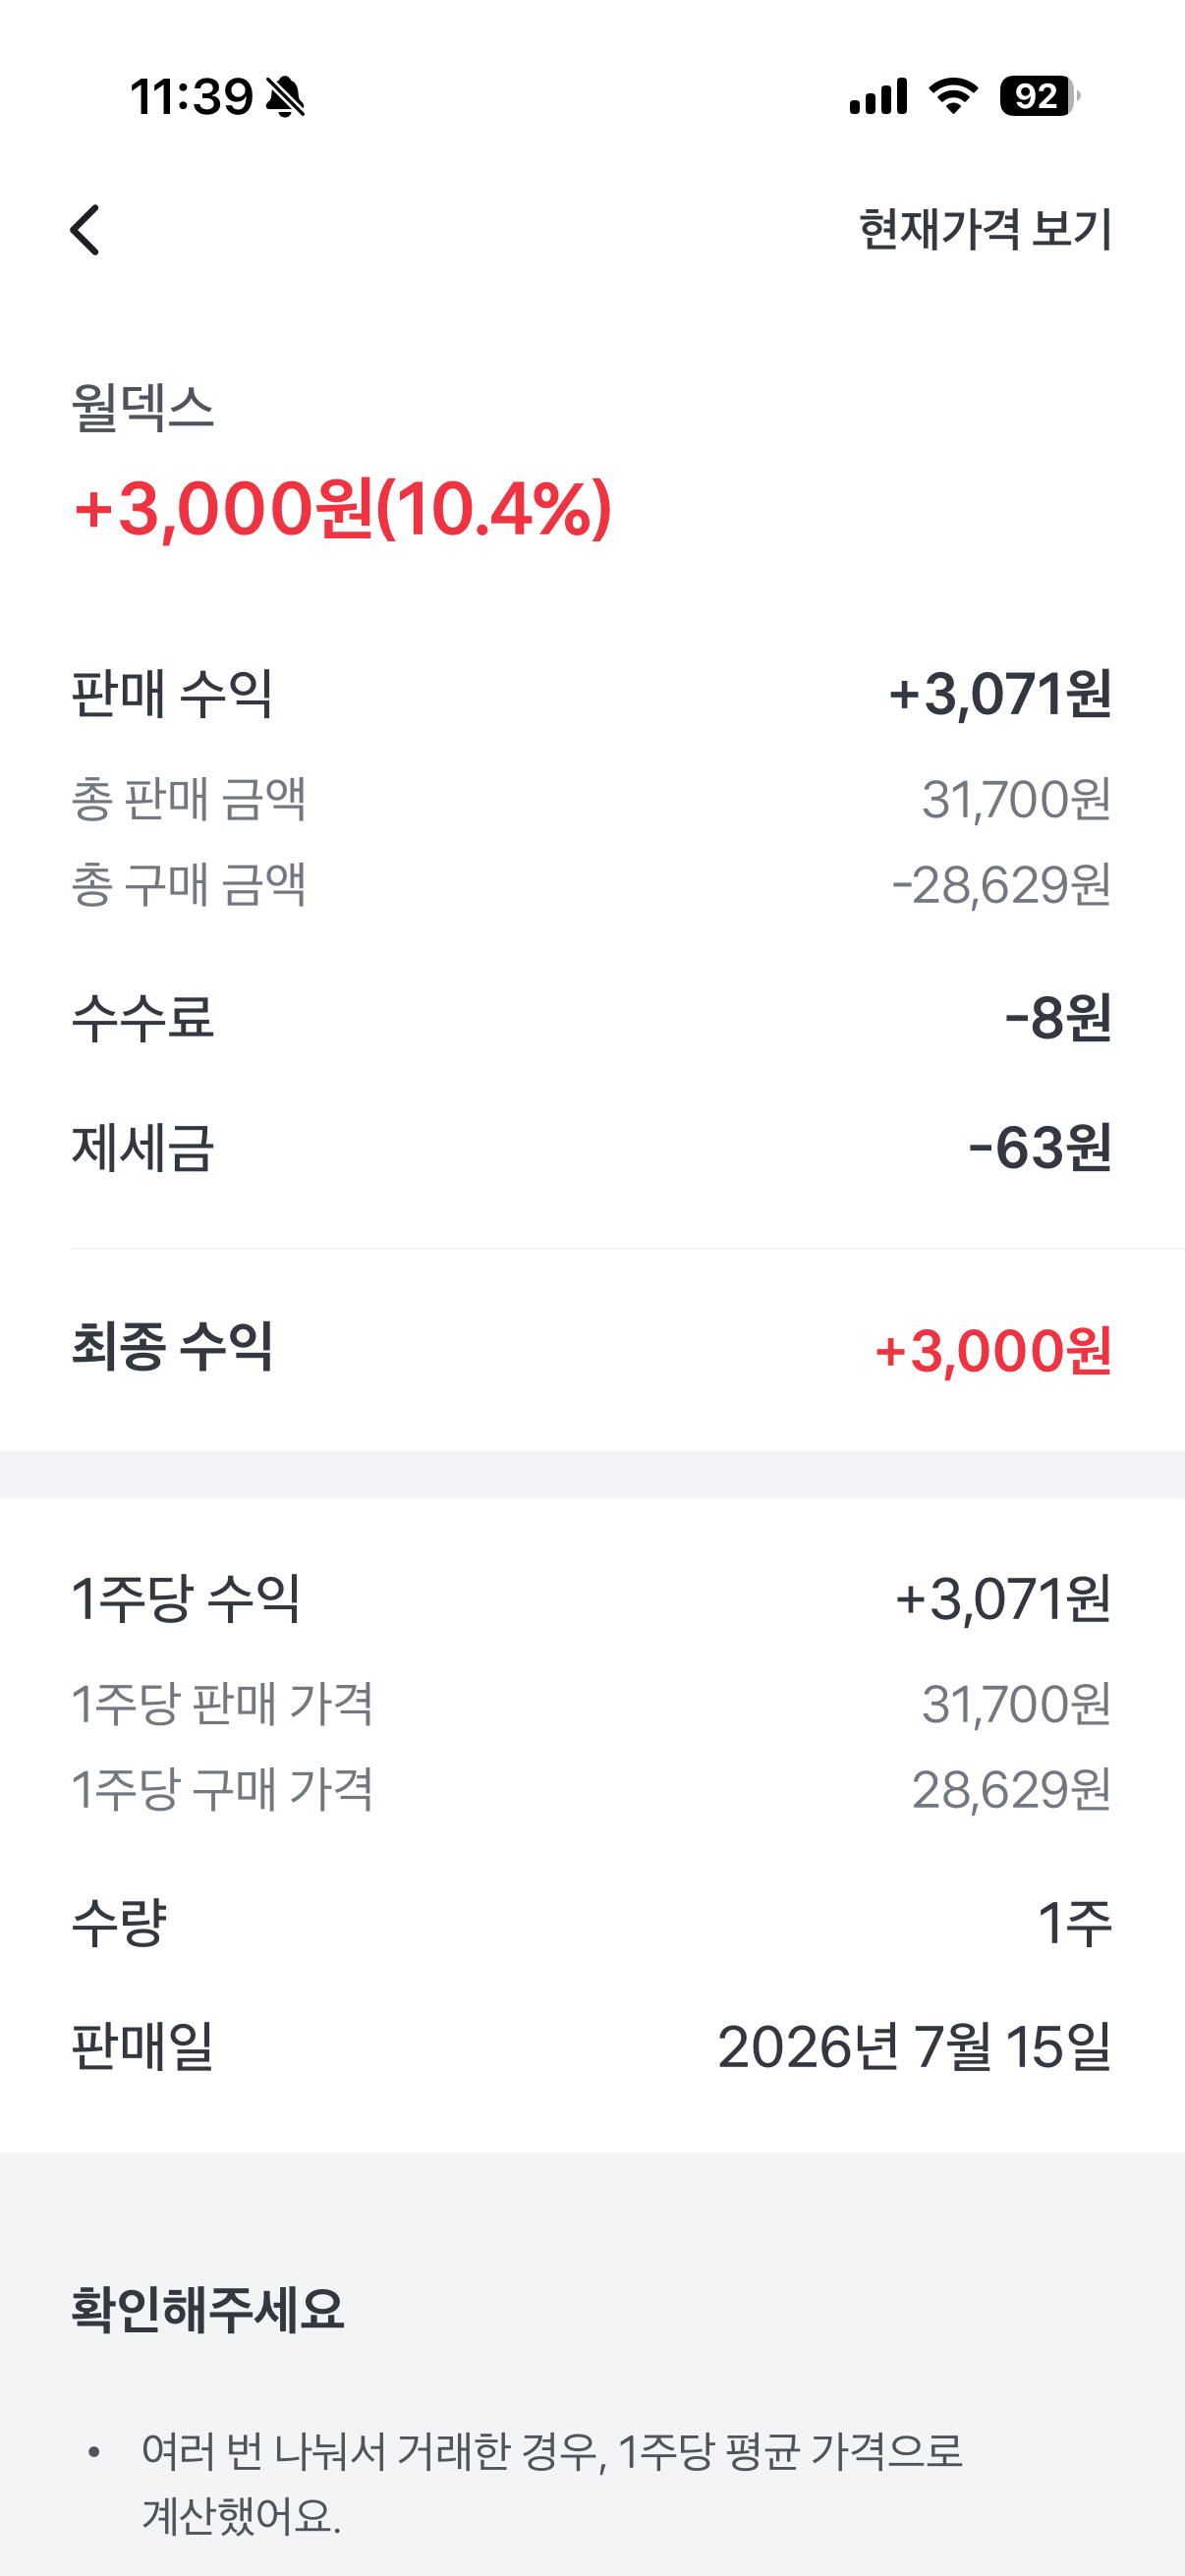The height and width of the screenshot is (2576, 1185).
Task: Tap the back arrow icon
Action: tap(85, 230)
